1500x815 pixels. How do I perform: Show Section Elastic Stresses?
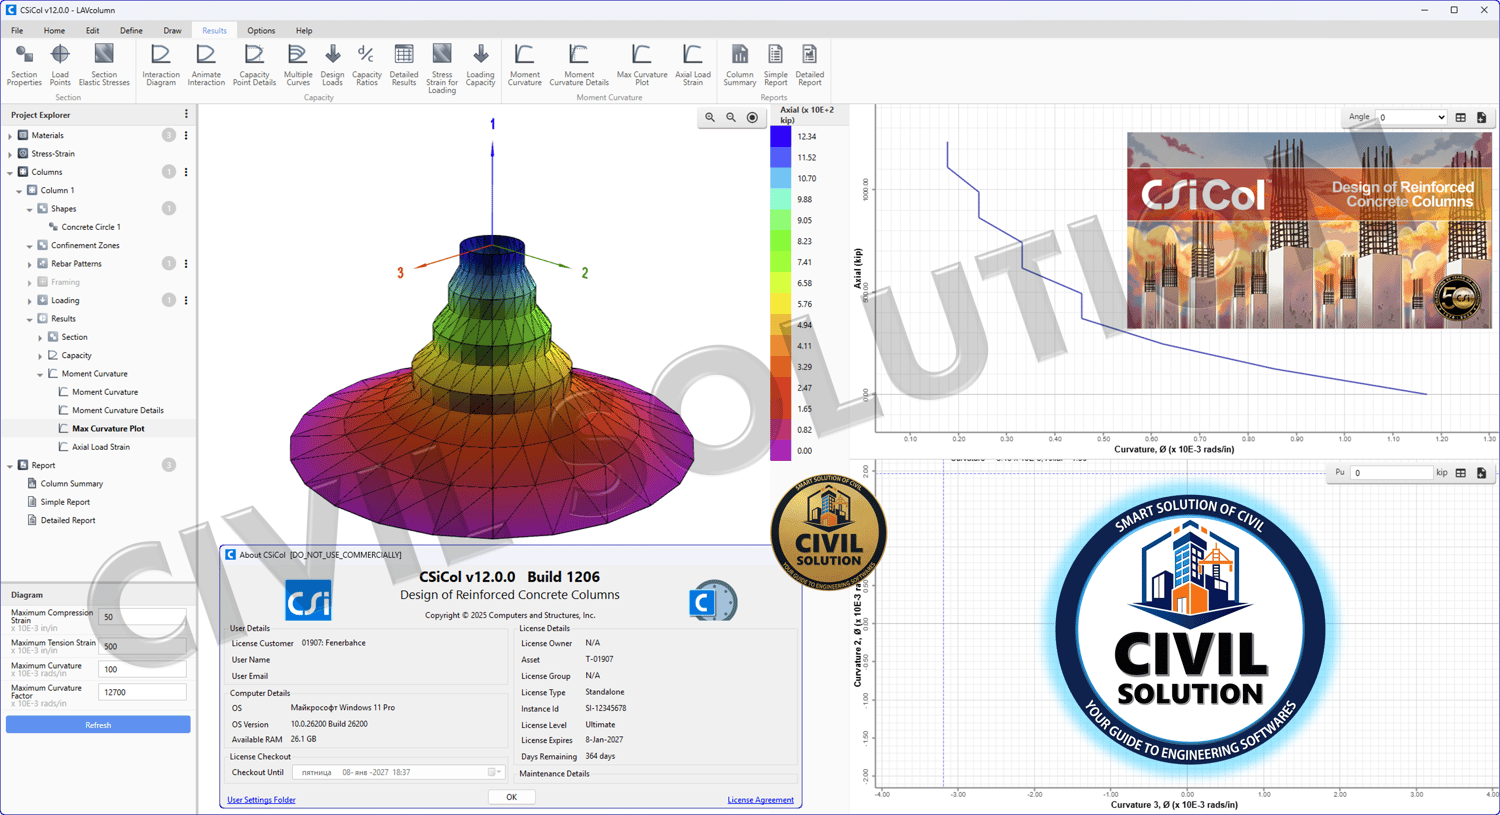point(104,65)
